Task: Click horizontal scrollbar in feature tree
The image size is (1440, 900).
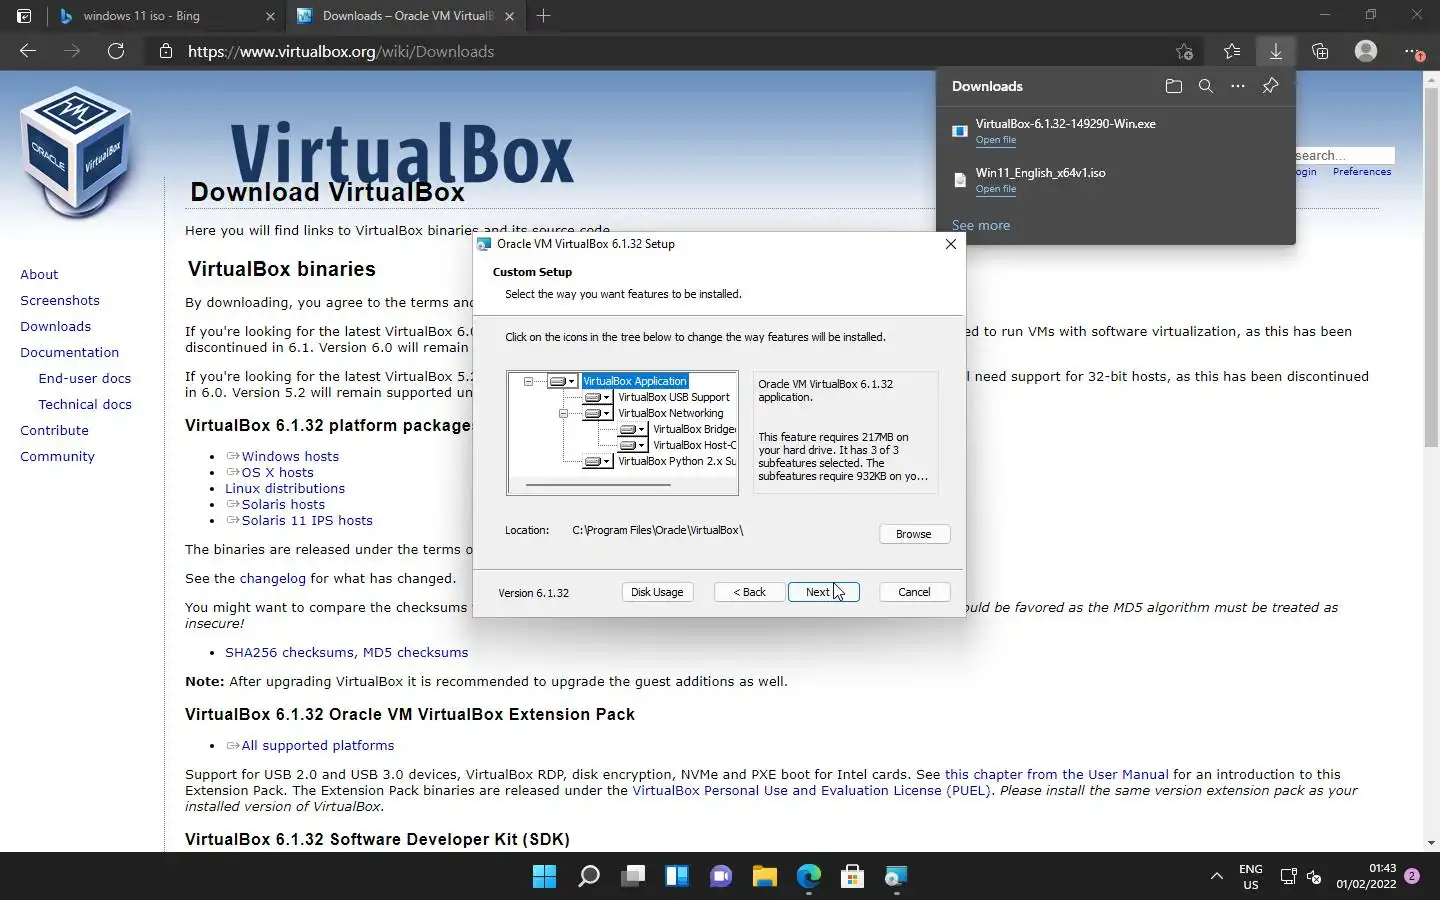Action: 598,485
